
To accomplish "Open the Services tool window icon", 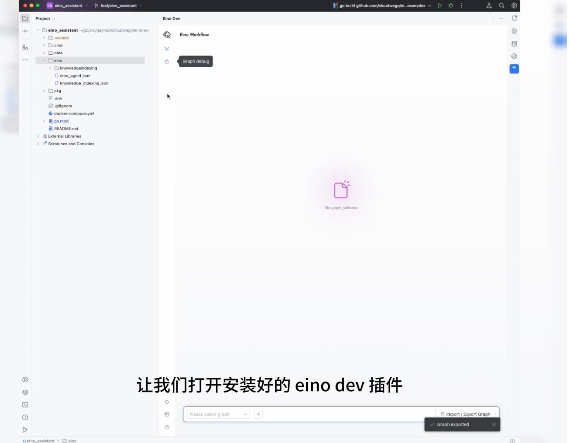I will tap(25, 379).
